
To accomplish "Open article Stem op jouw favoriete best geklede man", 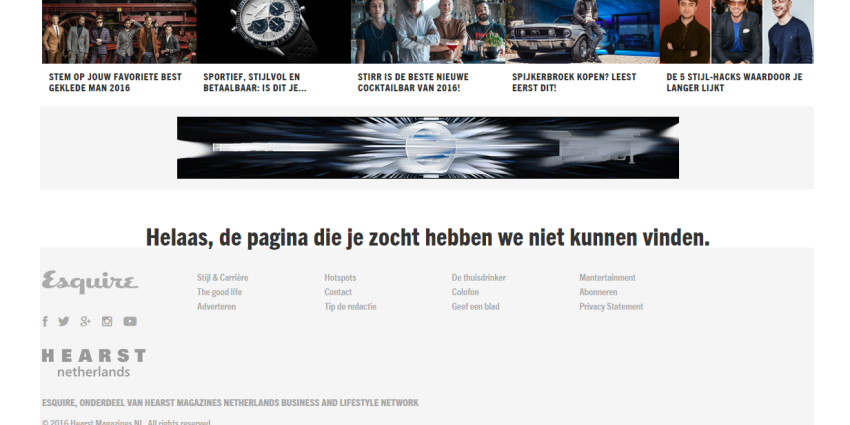I will click(115, 82).
